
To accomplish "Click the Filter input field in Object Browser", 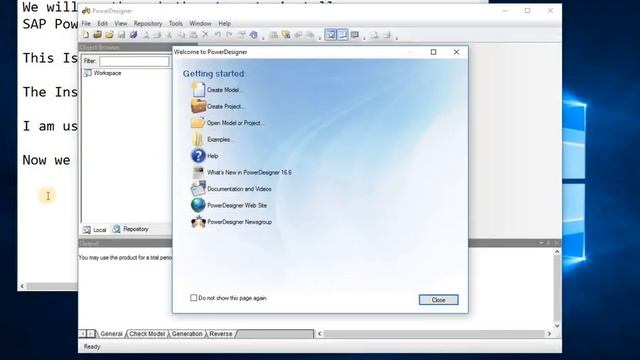I will click(134, 61).
